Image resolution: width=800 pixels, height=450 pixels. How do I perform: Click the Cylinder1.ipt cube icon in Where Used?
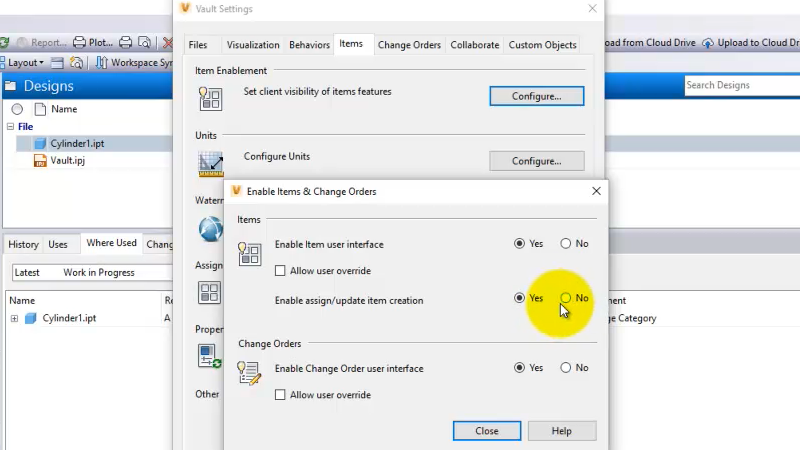(31, 318)
